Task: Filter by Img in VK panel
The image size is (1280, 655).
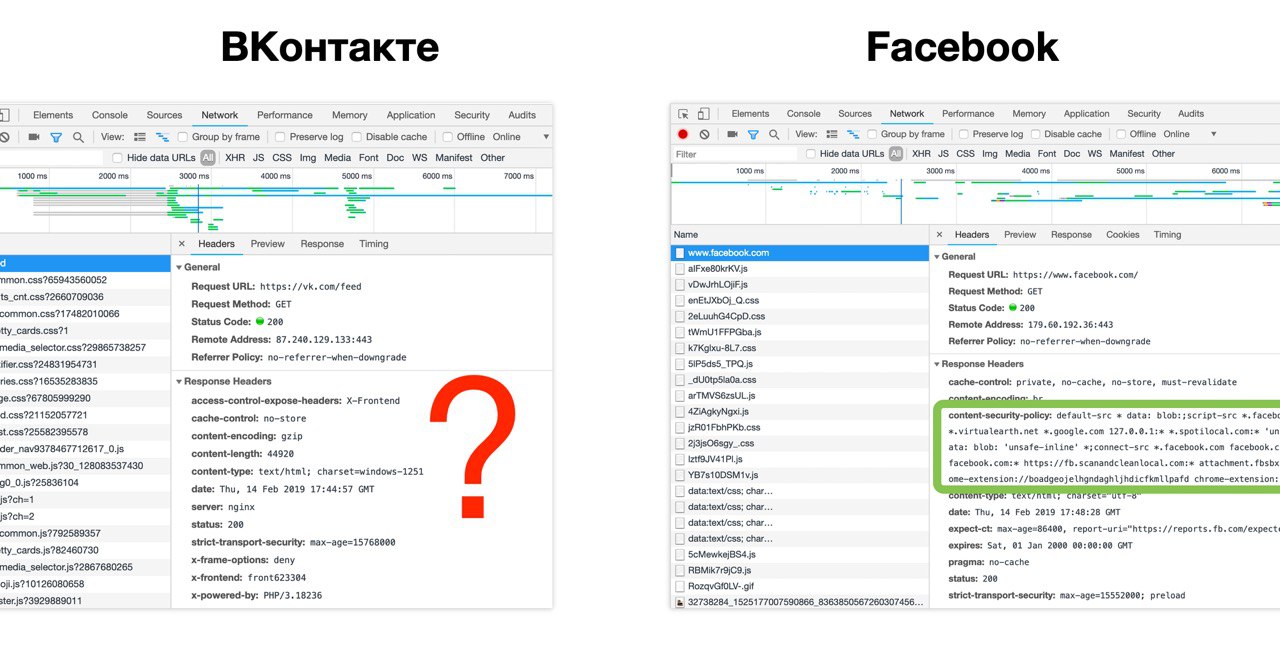Action: pos(308,158)
